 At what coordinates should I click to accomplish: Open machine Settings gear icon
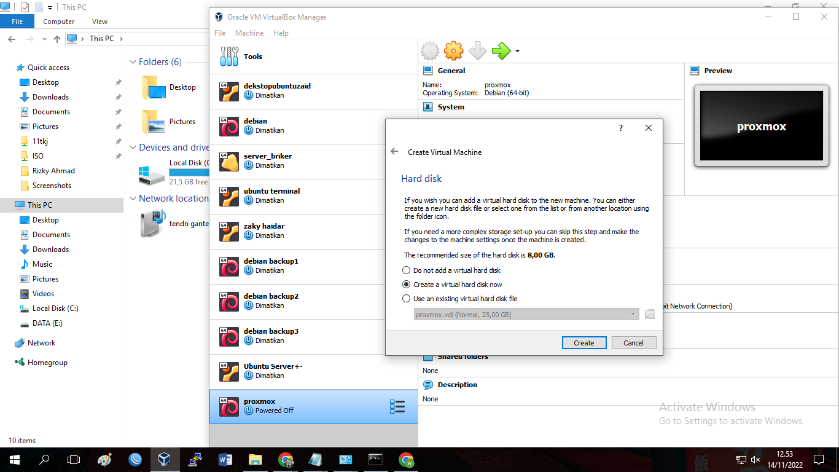(x=454, y=51)
